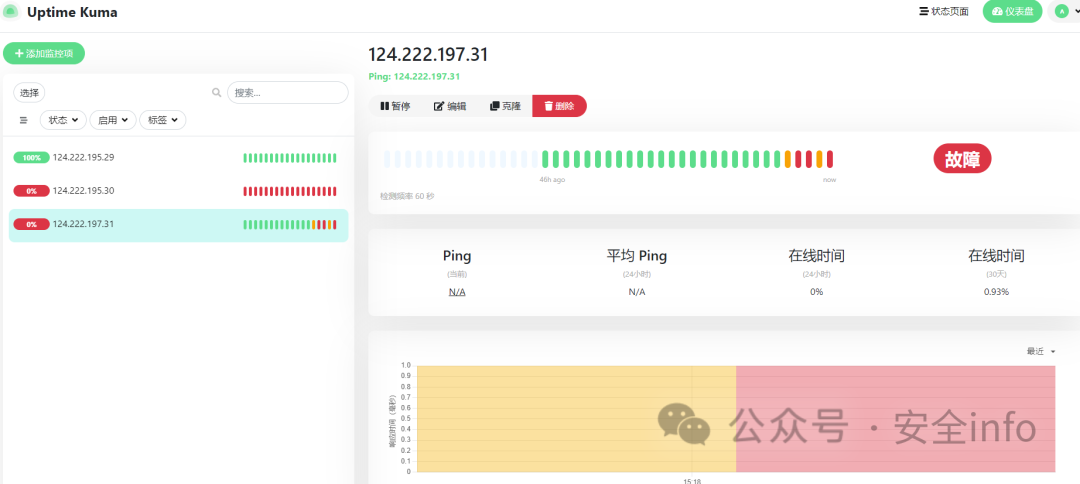Image resolution: width=1080 pixels, height=484 pixels.
Task: Select monitor 124.222.195.29 in list
Action: point(84,158)
